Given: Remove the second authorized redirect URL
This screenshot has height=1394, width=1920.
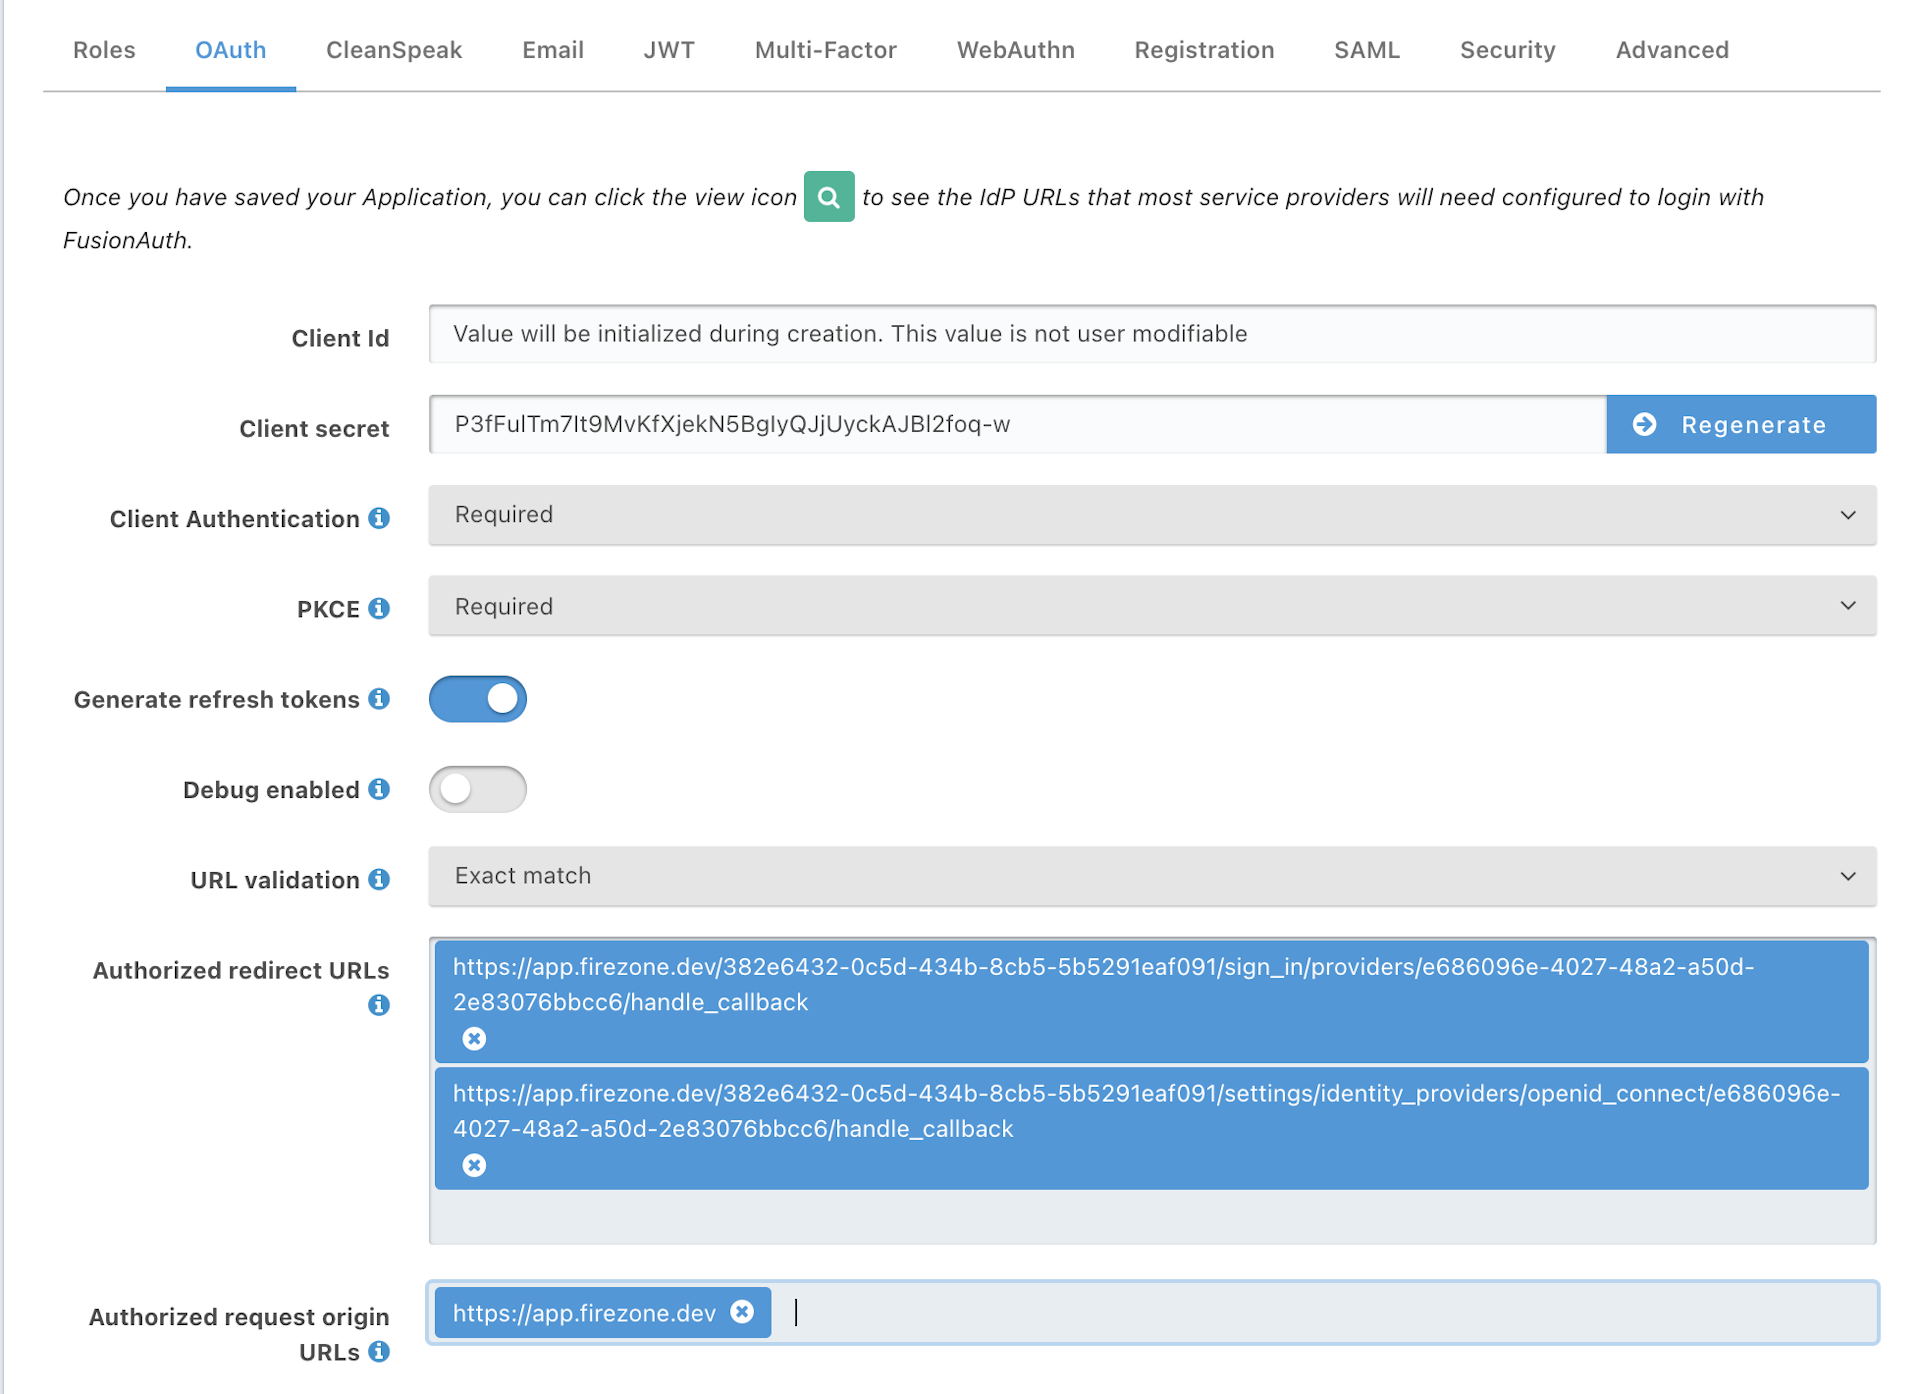Looking at the screenshot, I should (476, 1166).
